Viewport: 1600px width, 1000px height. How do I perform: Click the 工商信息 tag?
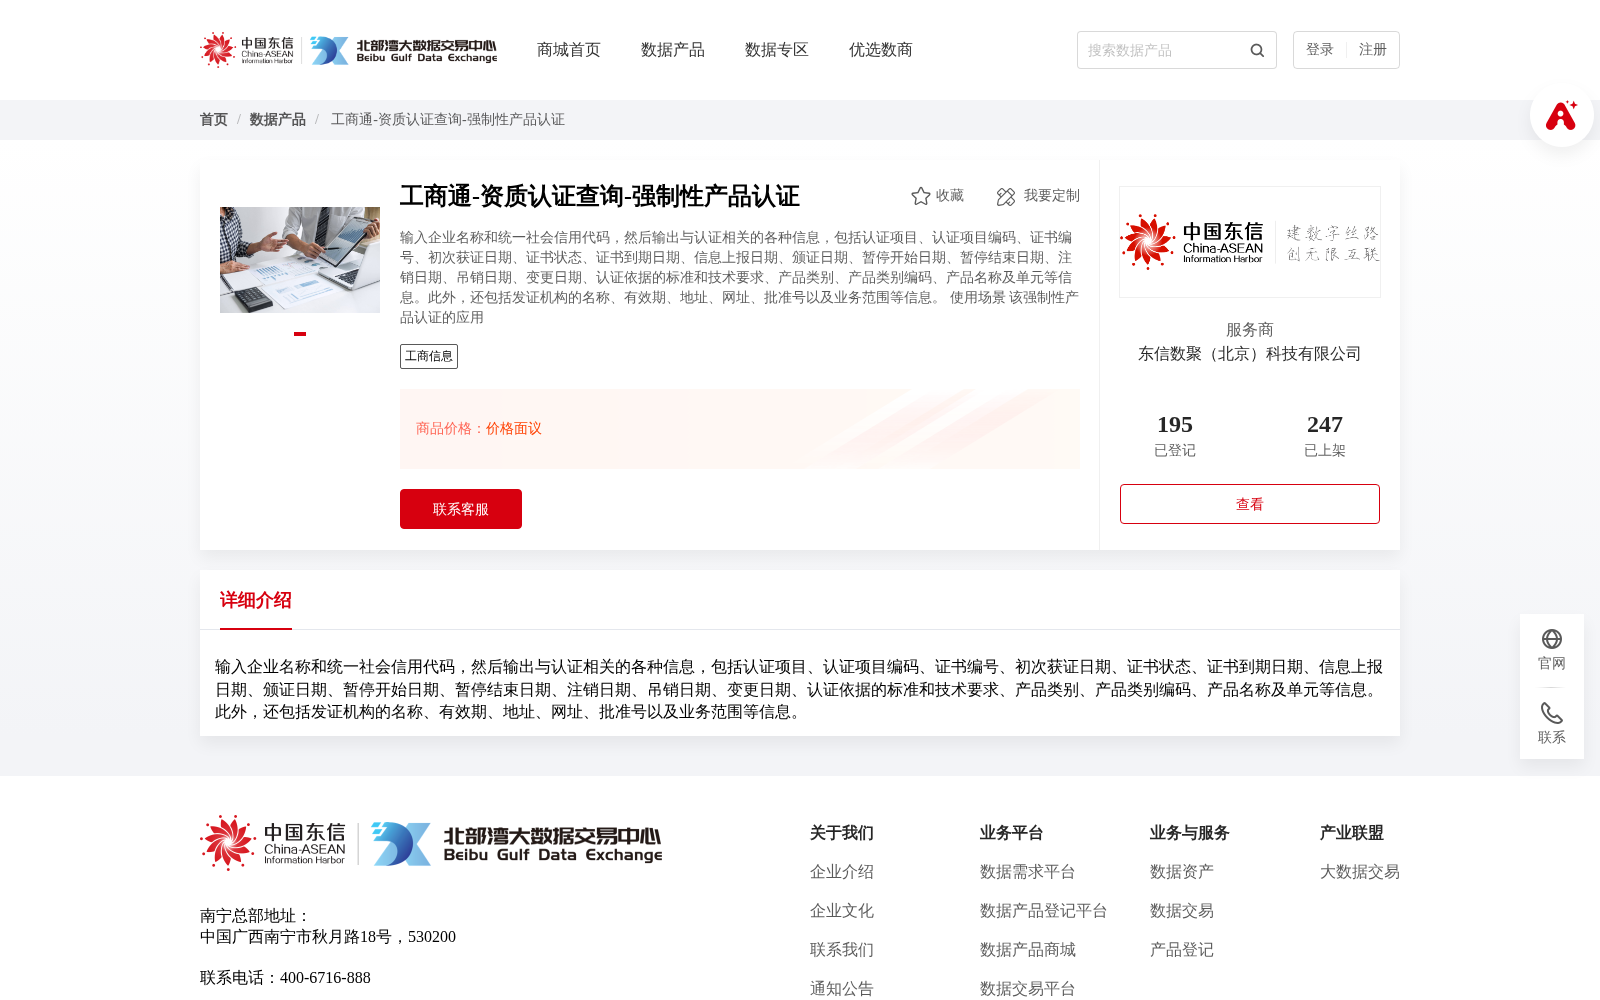click(429, 356)
